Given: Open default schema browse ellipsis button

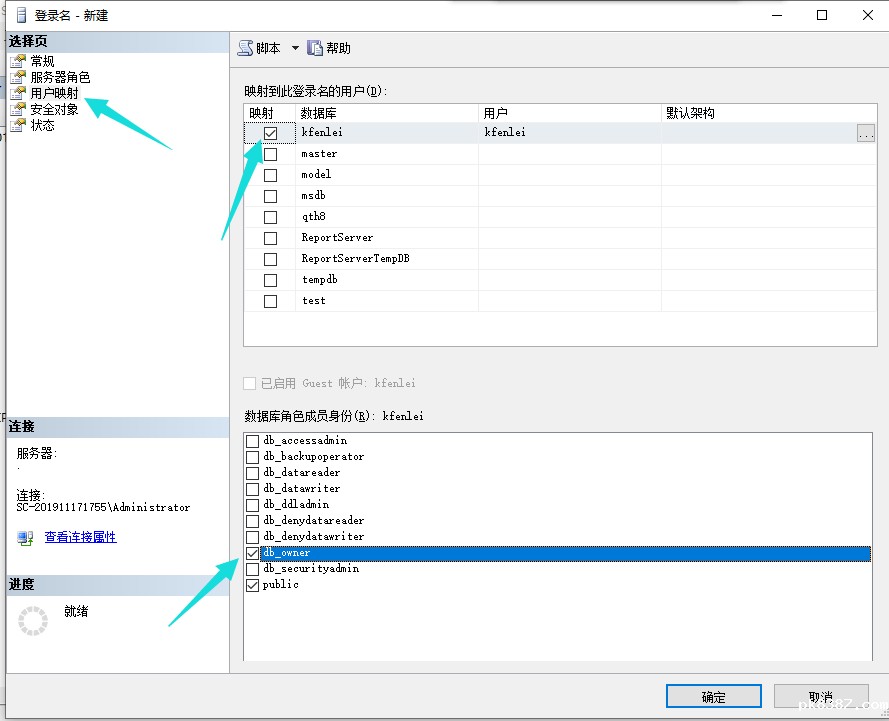Looking at the screenshot, I should tap(866, 133).
